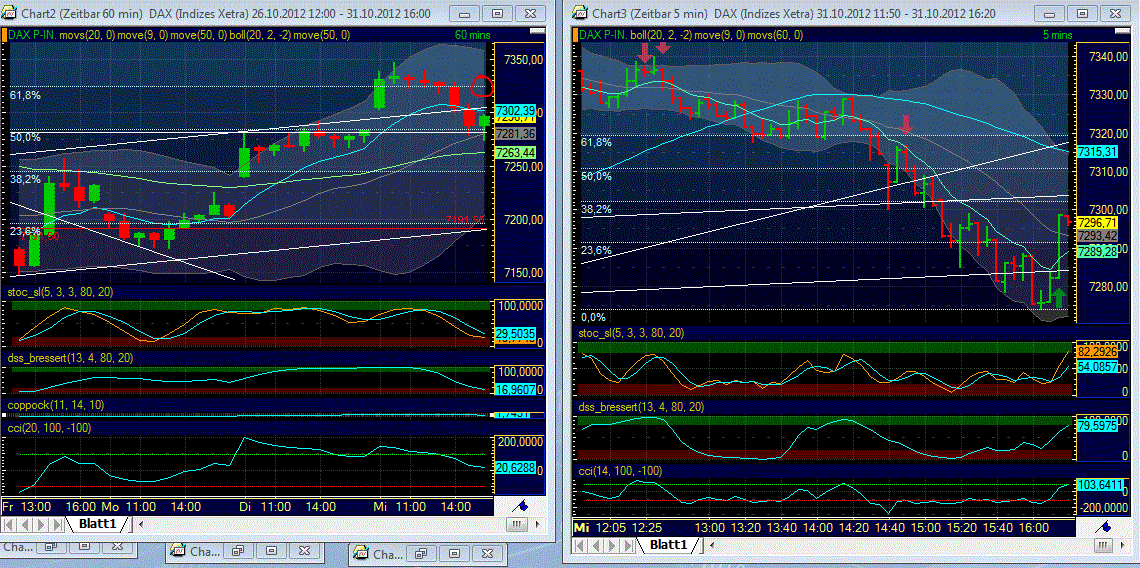Click the orange marker beside Chart2's DAX P-IN label
Image resolution: width=1140 pixels, height=568 pixels.
(x=4, y=34)
